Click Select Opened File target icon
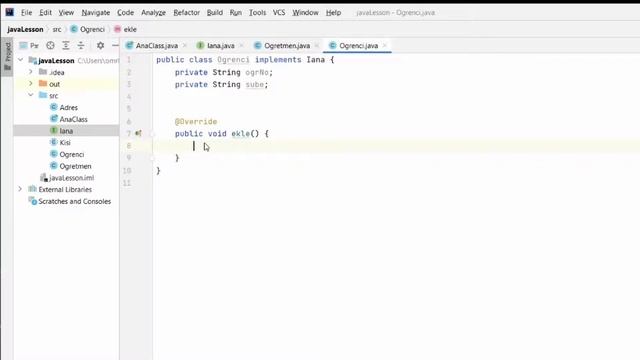The image size is (640, 360). click(x=50, y=46)
